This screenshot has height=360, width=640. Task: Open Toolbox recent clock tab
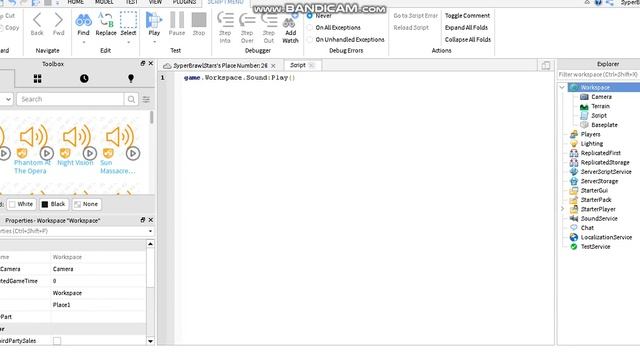pyautogui.click(x=84, y=78)
